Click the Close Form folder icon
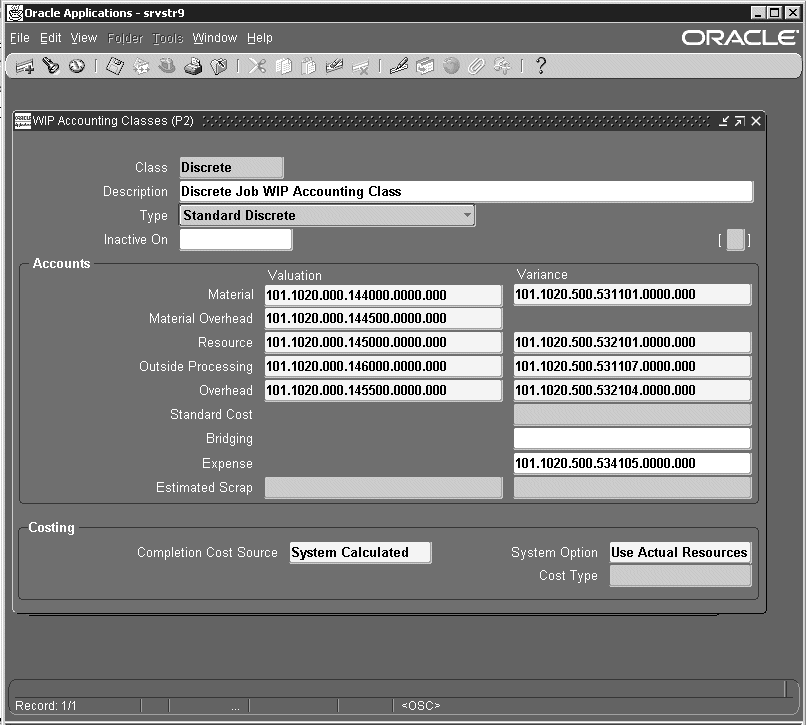 tap(219, 66)
